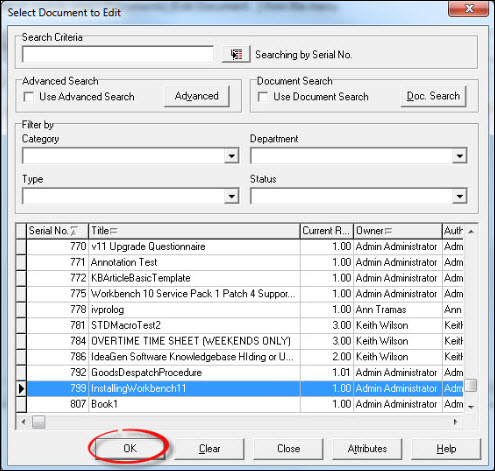Open the Type filter dropdown
This screenshot has width=495, height=471.
[x=231, y=196]
